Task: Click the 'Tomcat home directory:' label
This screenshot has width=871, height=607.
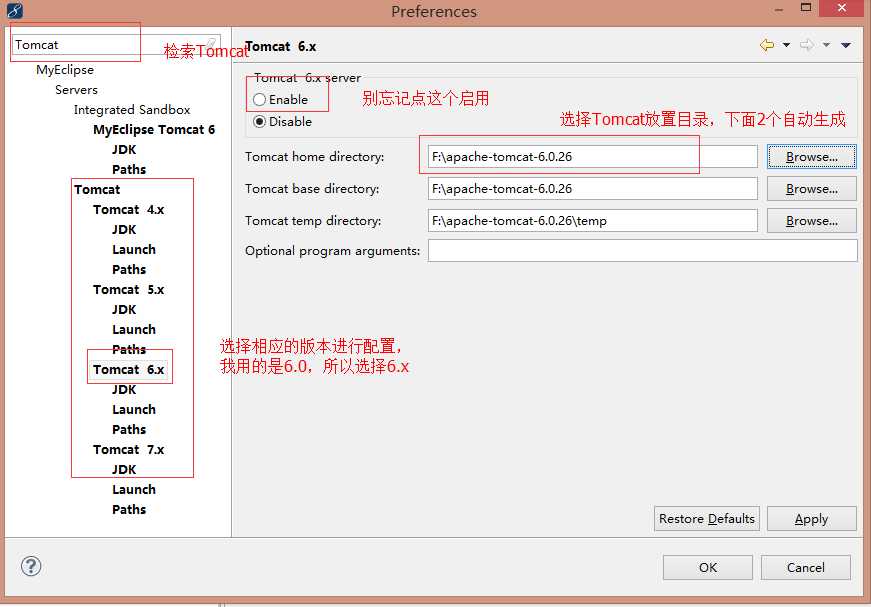Action: coord(314,157)
